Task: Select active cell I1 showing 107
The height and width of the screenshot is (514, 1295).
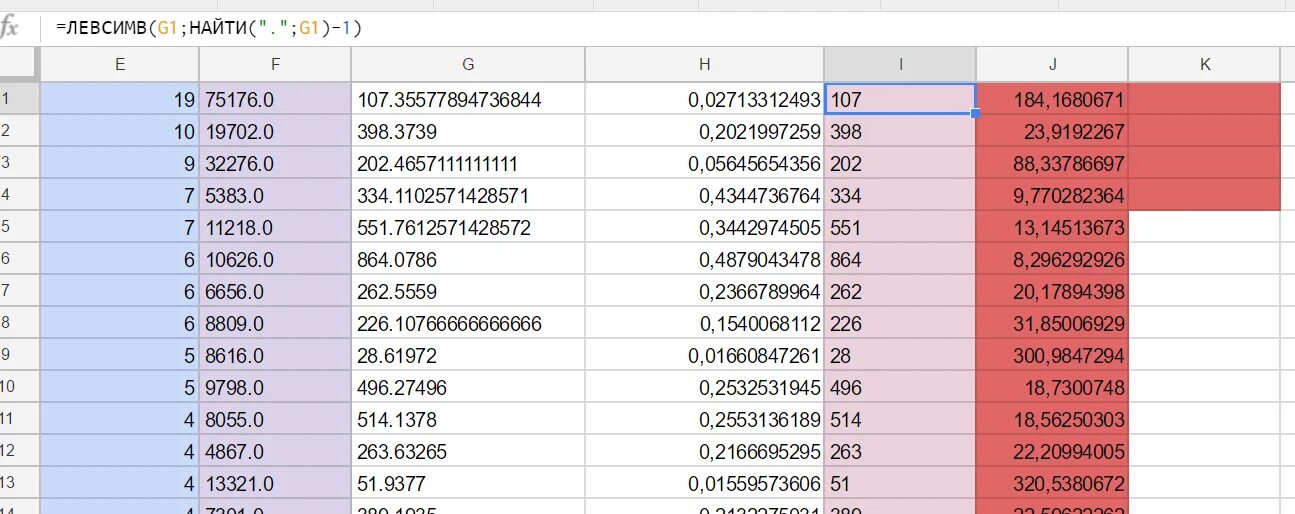Action: [900, 99]
